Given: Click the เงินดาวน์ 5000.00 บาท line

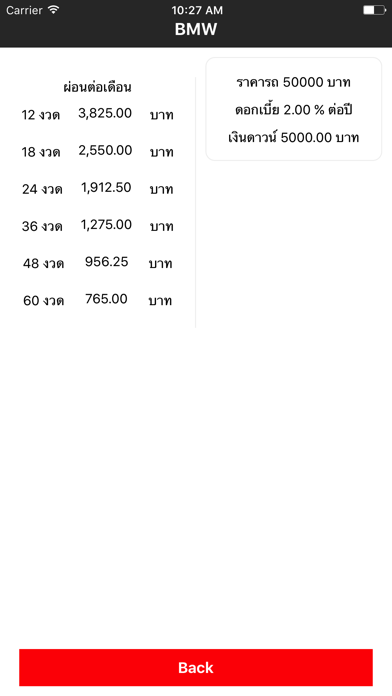Looking at the screenshot, I should pos(293,137).
